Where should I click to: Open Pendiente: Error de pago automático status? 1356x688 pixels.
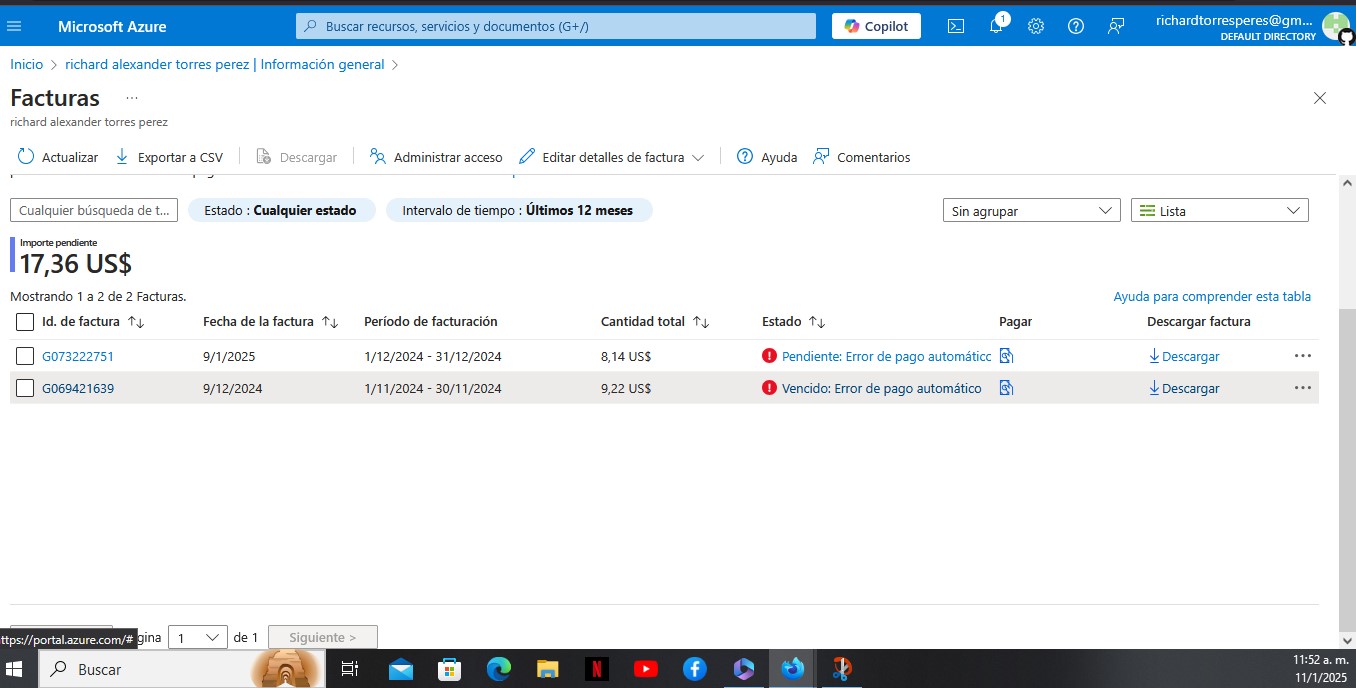[886, 356]
